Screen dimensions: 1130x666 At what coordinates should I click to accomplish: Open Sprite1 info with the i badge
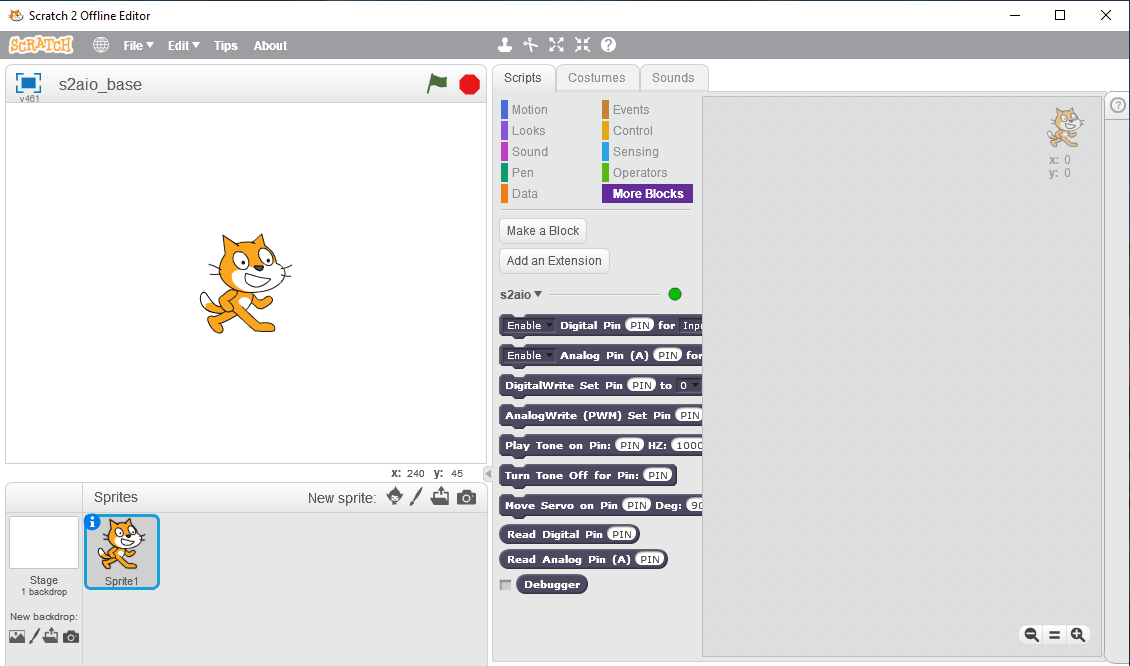tap(91, 522)
